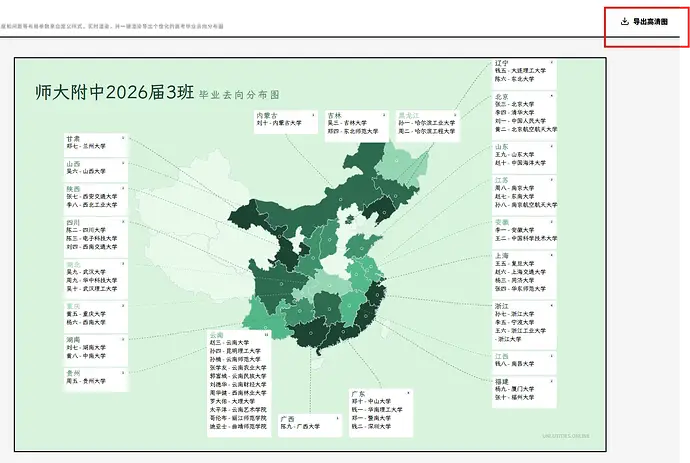Screen dimensions: 690x463
Task: Select the entry 陈九 - 广西大学
Action: pyautogui.click(x=300, y=426)
